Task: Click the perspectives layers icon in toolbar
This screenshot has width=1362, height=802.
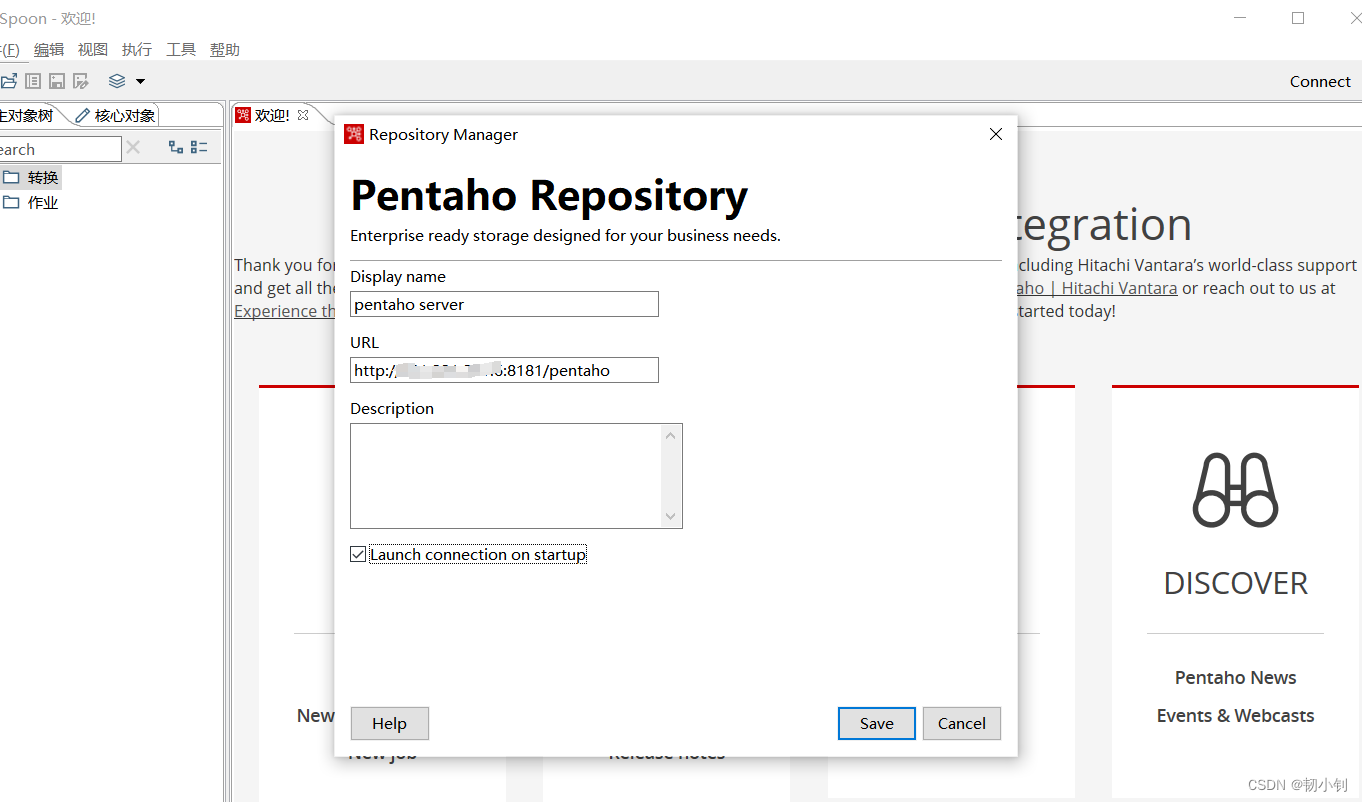Action: [117, 81]
